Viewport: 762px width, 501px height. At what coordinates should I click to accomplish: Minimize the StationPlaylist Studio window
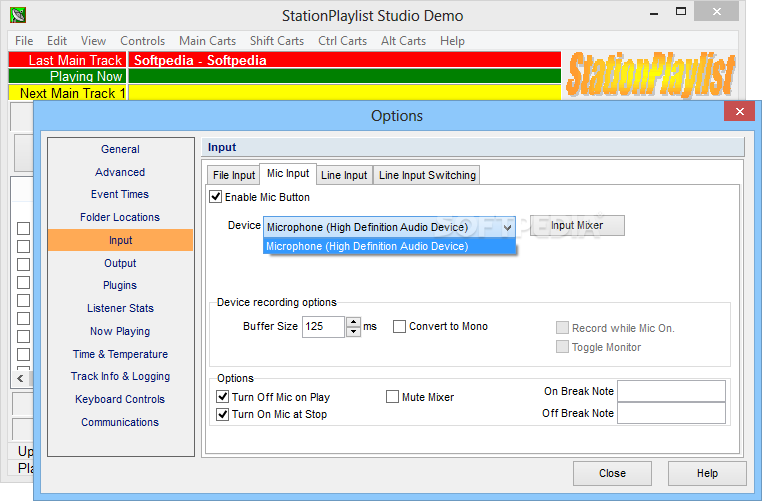coord(654,14)
